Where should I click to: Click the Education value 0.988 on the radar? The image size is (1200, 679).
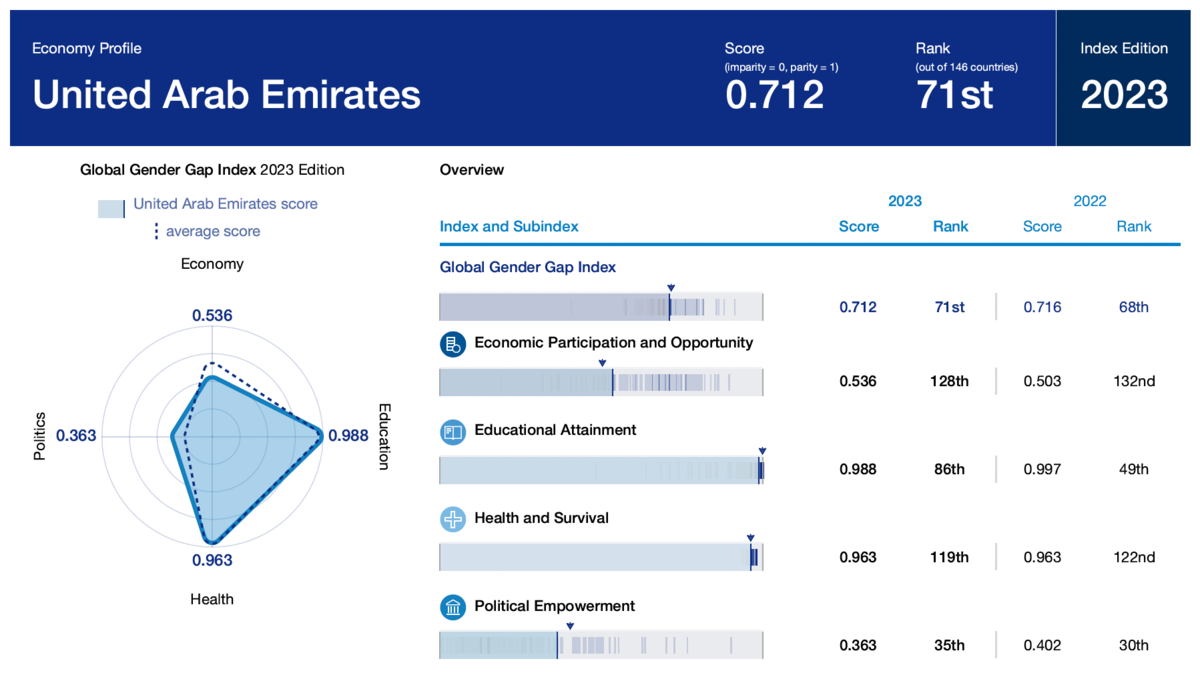click(x=349, y=436)
